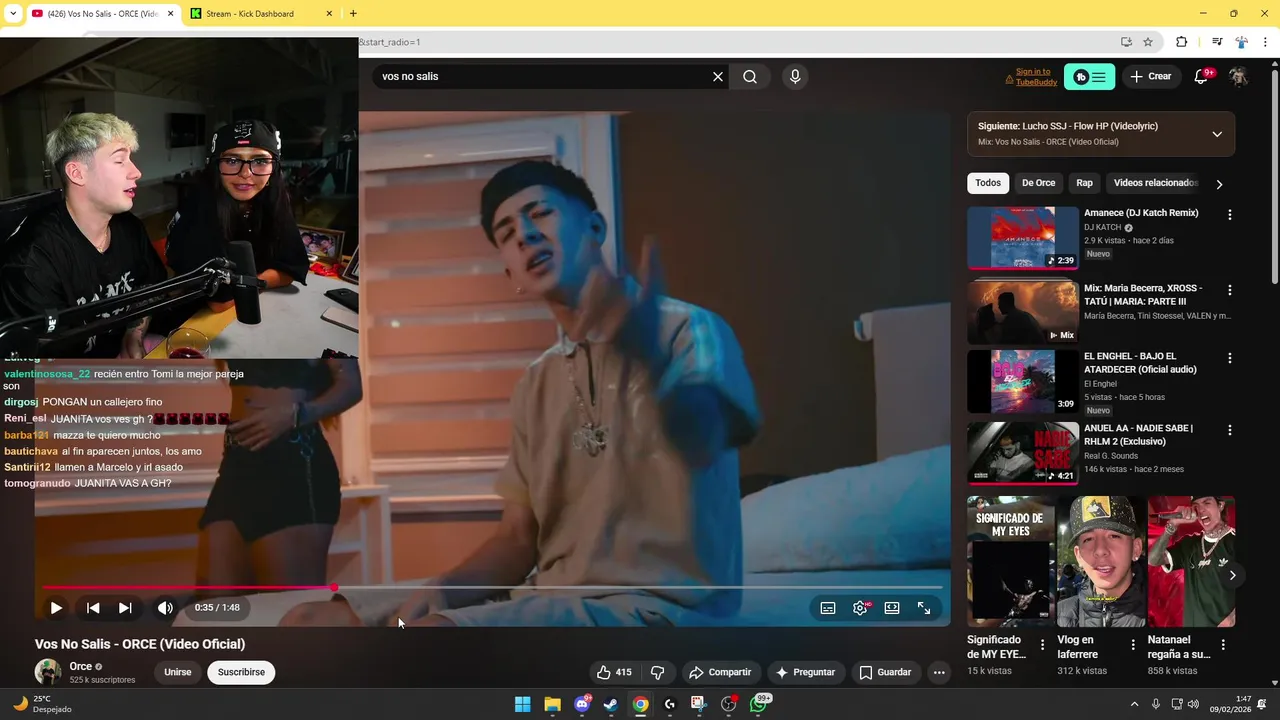This screenshot has height=720, width=1280.
Task: Dislike the video thumbs-down
Action: point(657,672)
